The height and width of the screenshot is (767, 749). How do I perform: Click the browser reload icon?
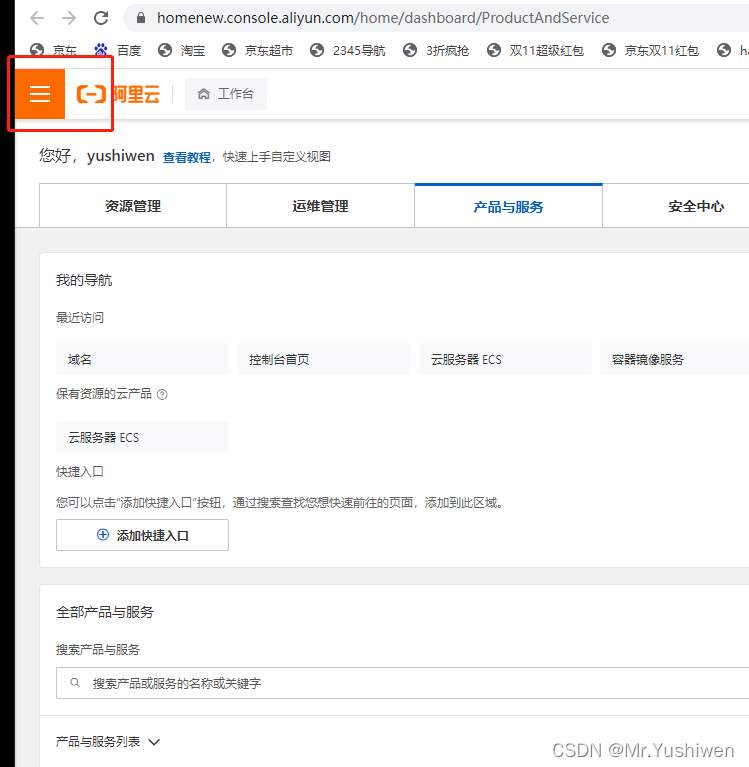coord(101,18)
